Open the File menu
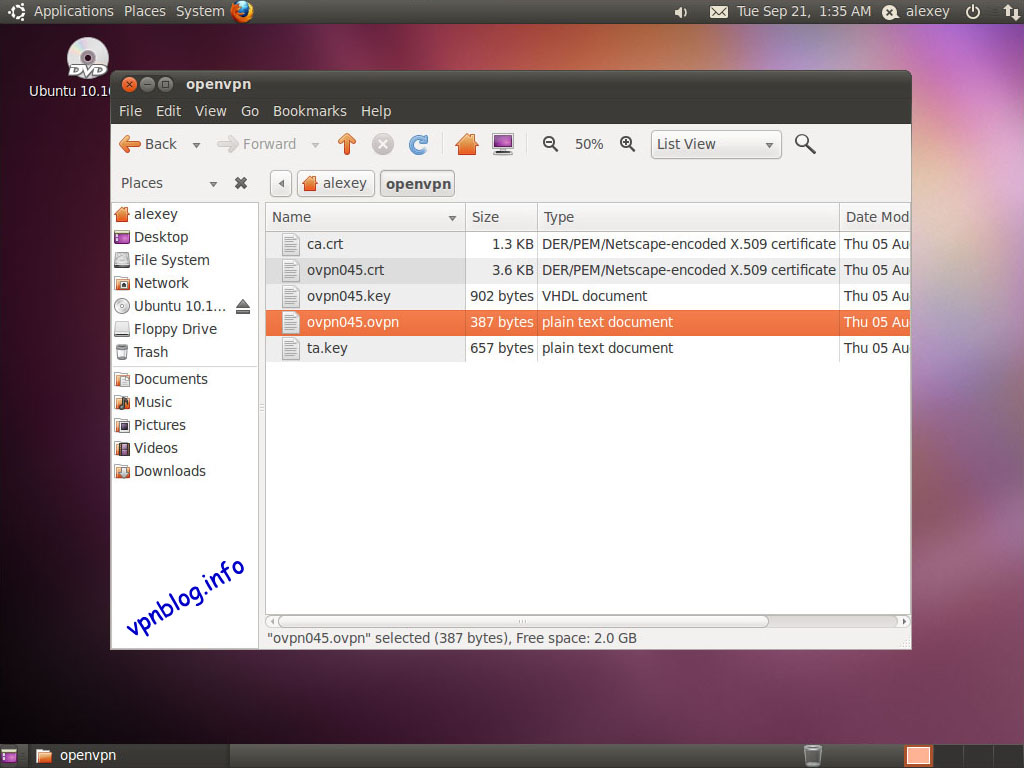 click(130, 111)
